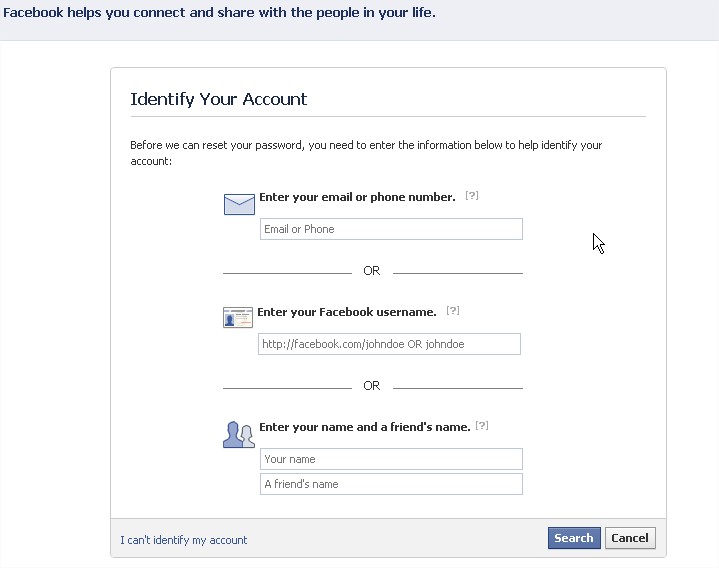
Task: Select the Your name text field
Action: tap(391, 459)
